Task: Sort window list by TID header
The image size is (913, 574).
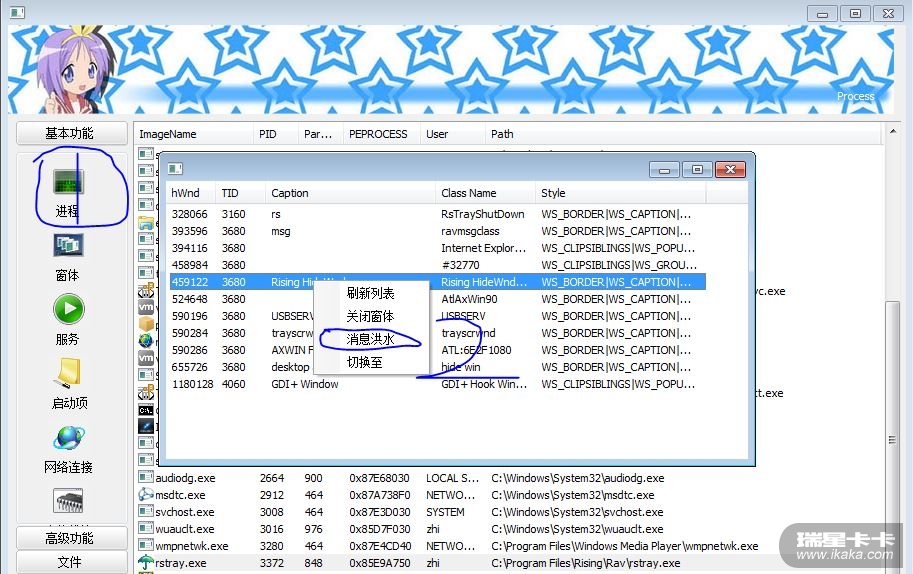Action: pyautogui.click(x=241, y=193)
